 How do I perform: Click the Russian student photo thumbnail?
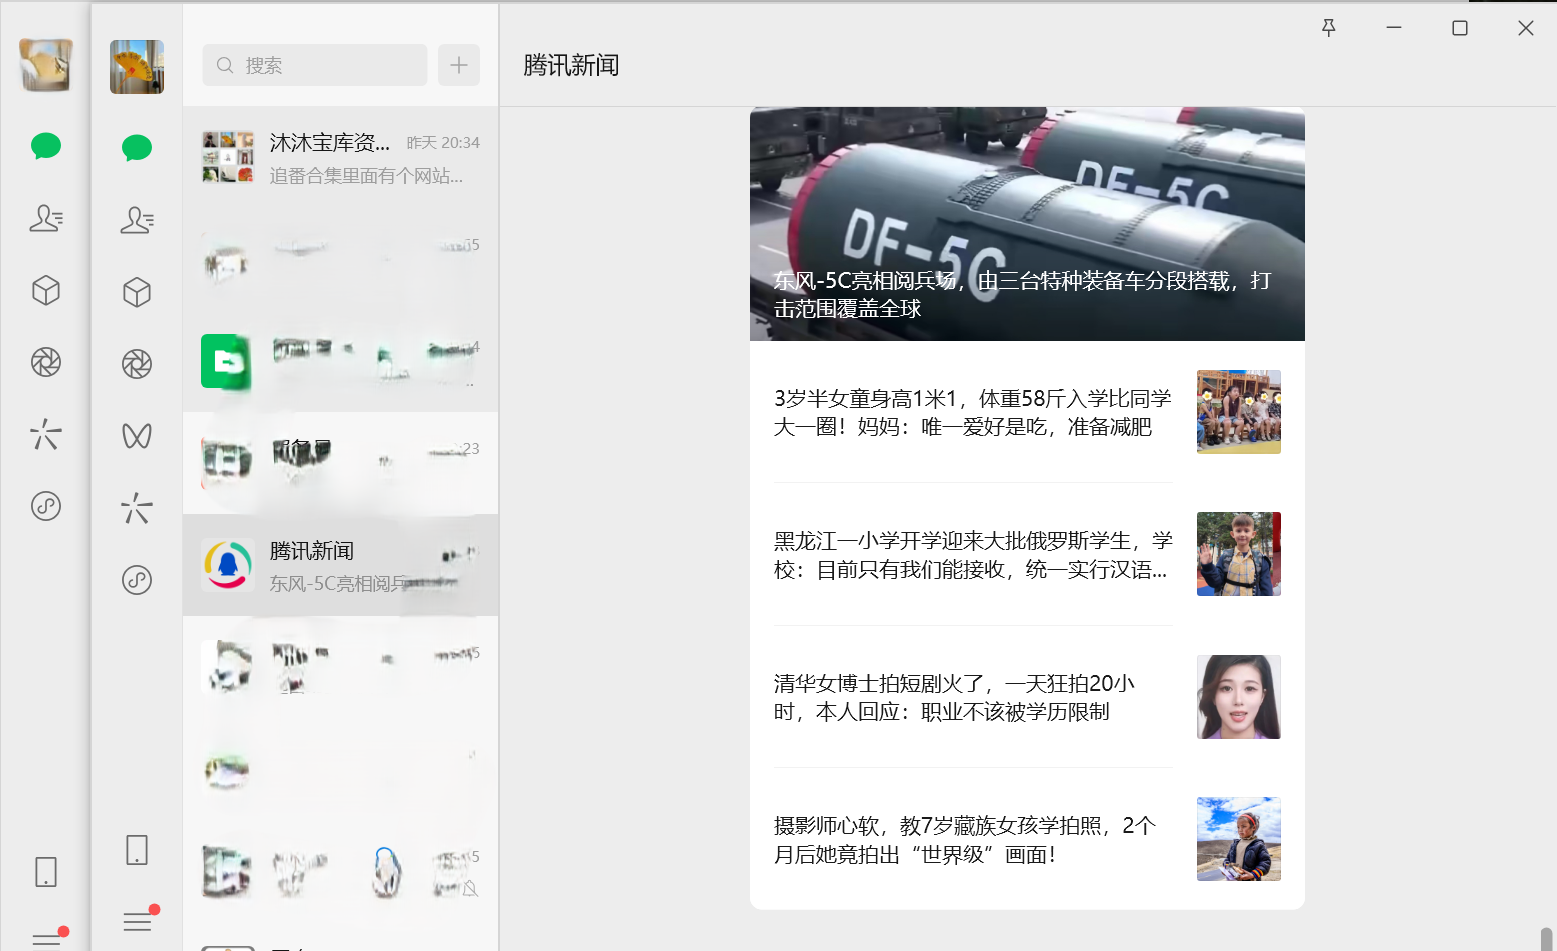tap(1238, 553)
